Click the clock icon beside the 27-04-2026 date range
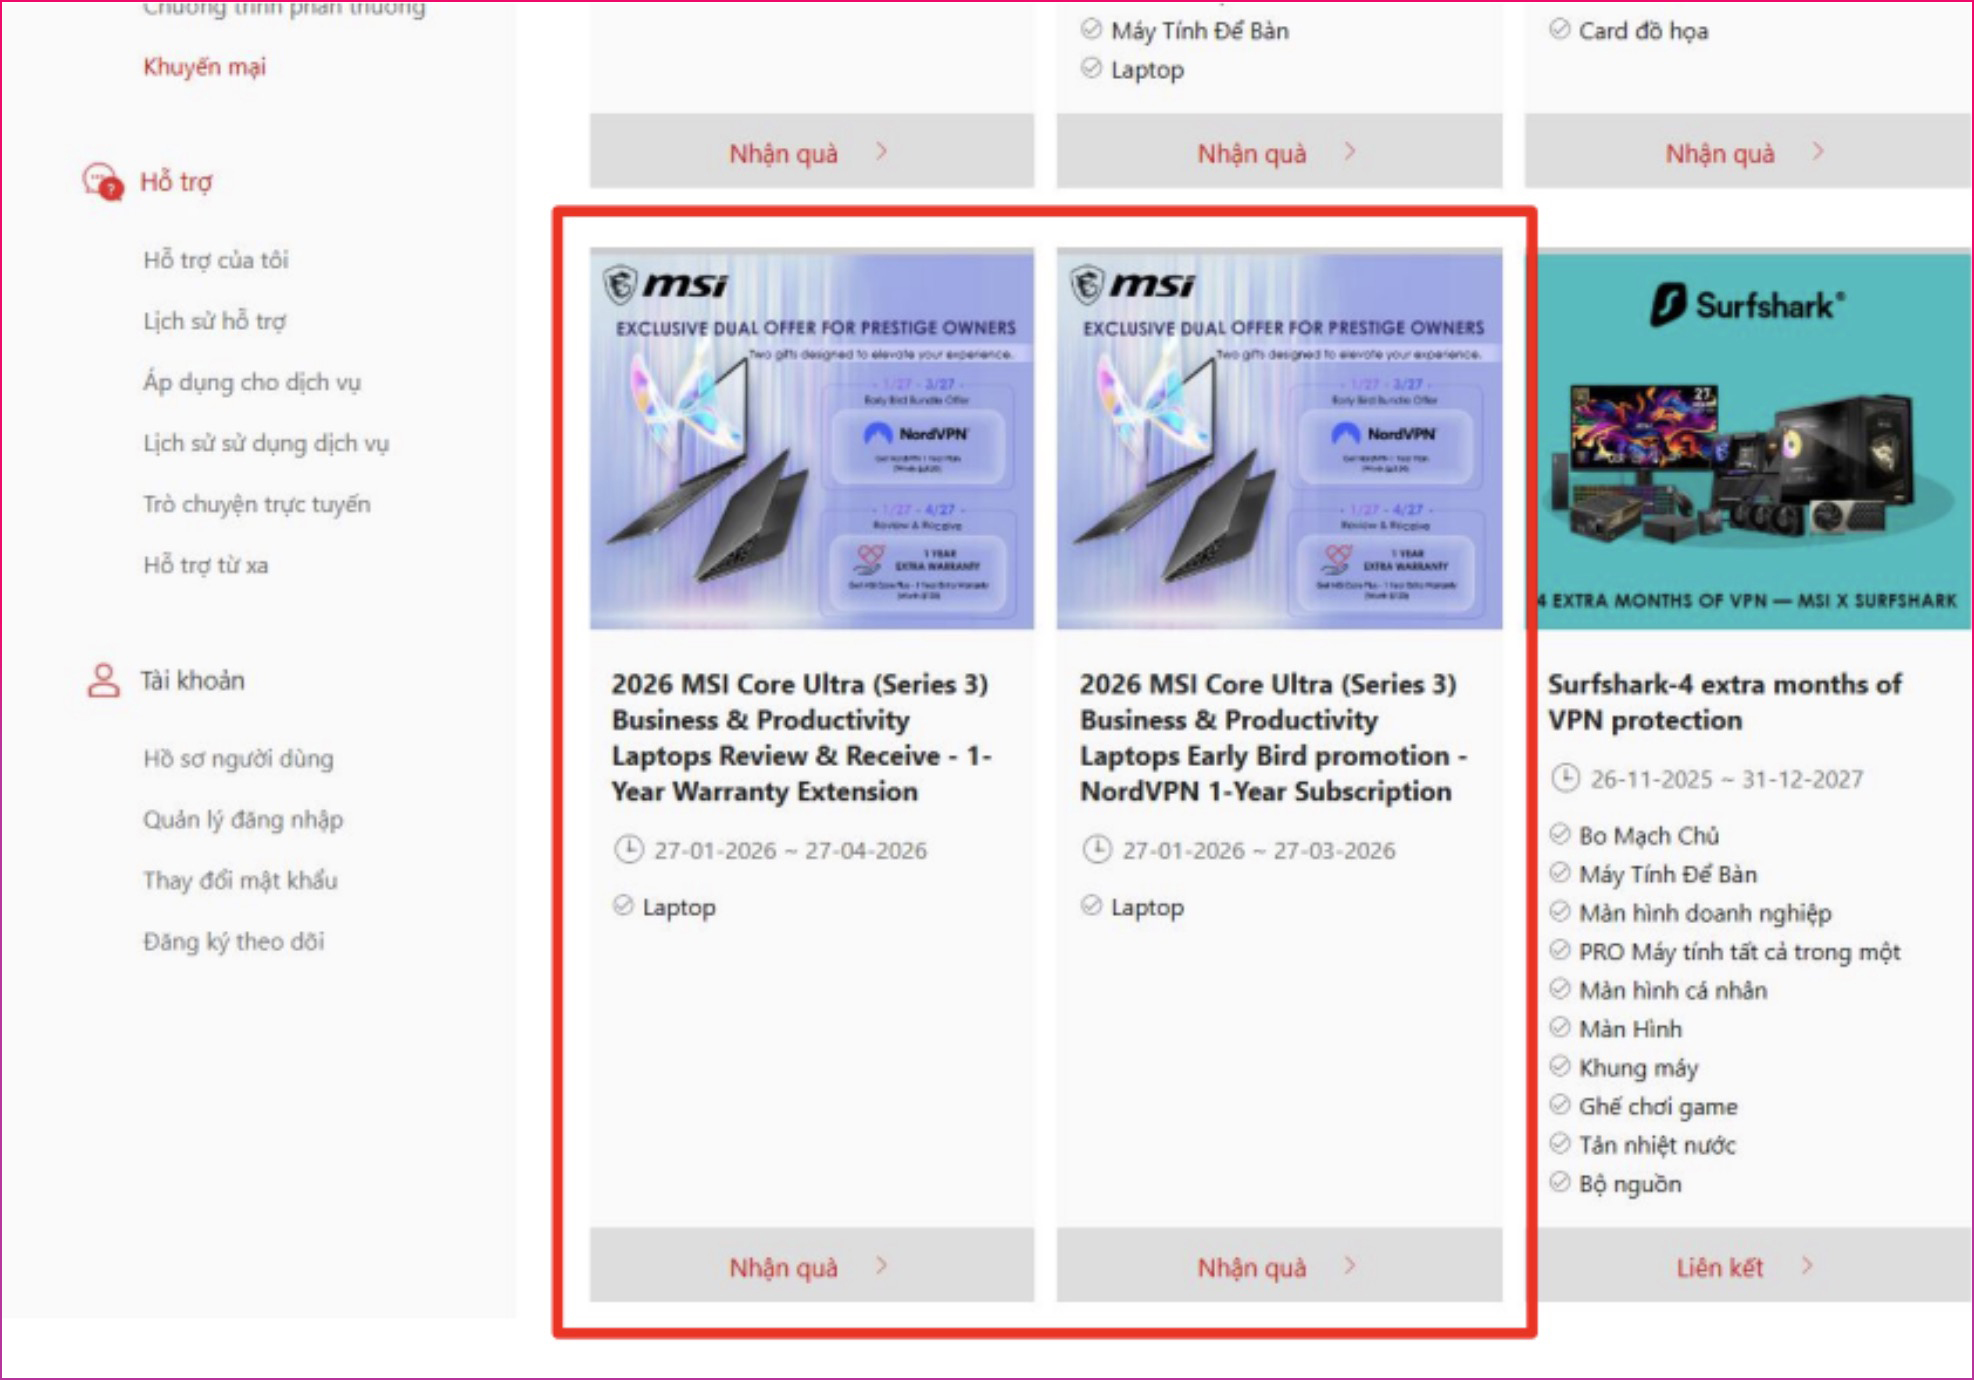This screenshot has width=1974, height=1380. (628, 850)
